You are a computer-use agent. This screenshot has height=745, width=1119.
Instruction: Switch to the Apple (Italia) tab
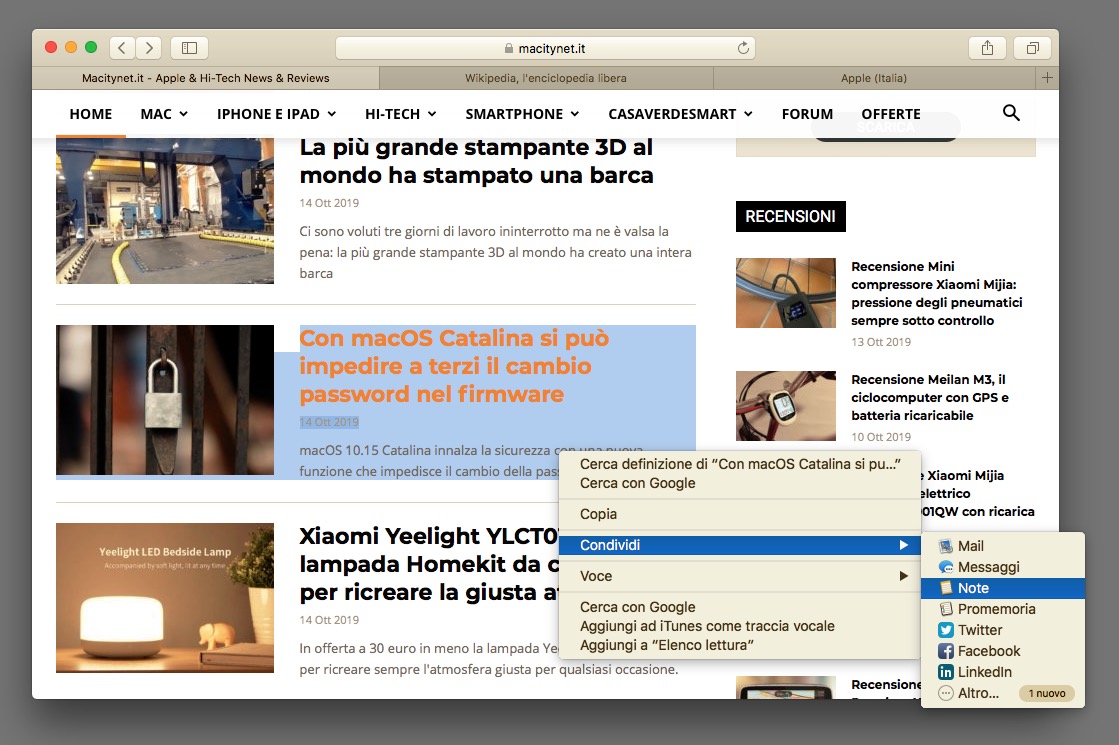click(874, 78)
